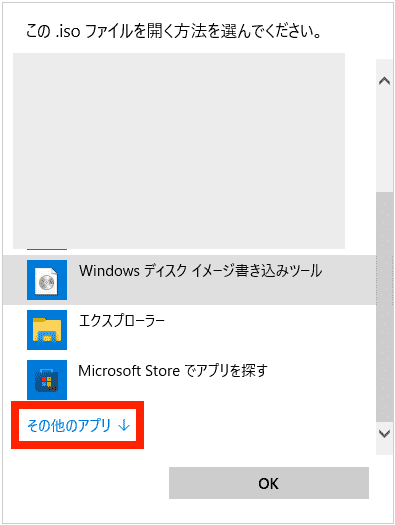Click the Microsoft Store bag icon
The height and width of the screenshot is (525, 395).
tap(47, 380)
